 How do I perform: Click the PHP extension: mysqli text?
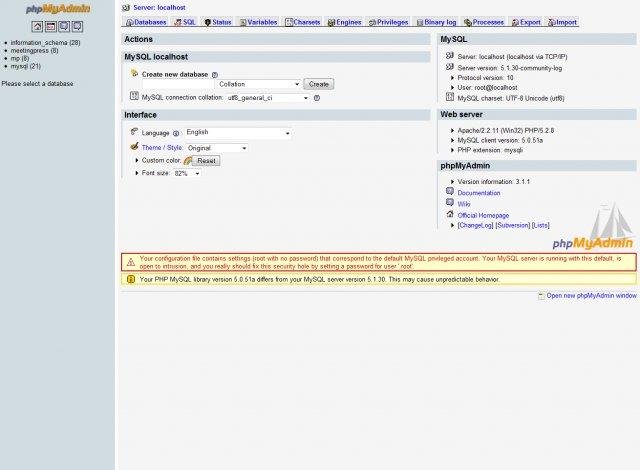[490, 150]
